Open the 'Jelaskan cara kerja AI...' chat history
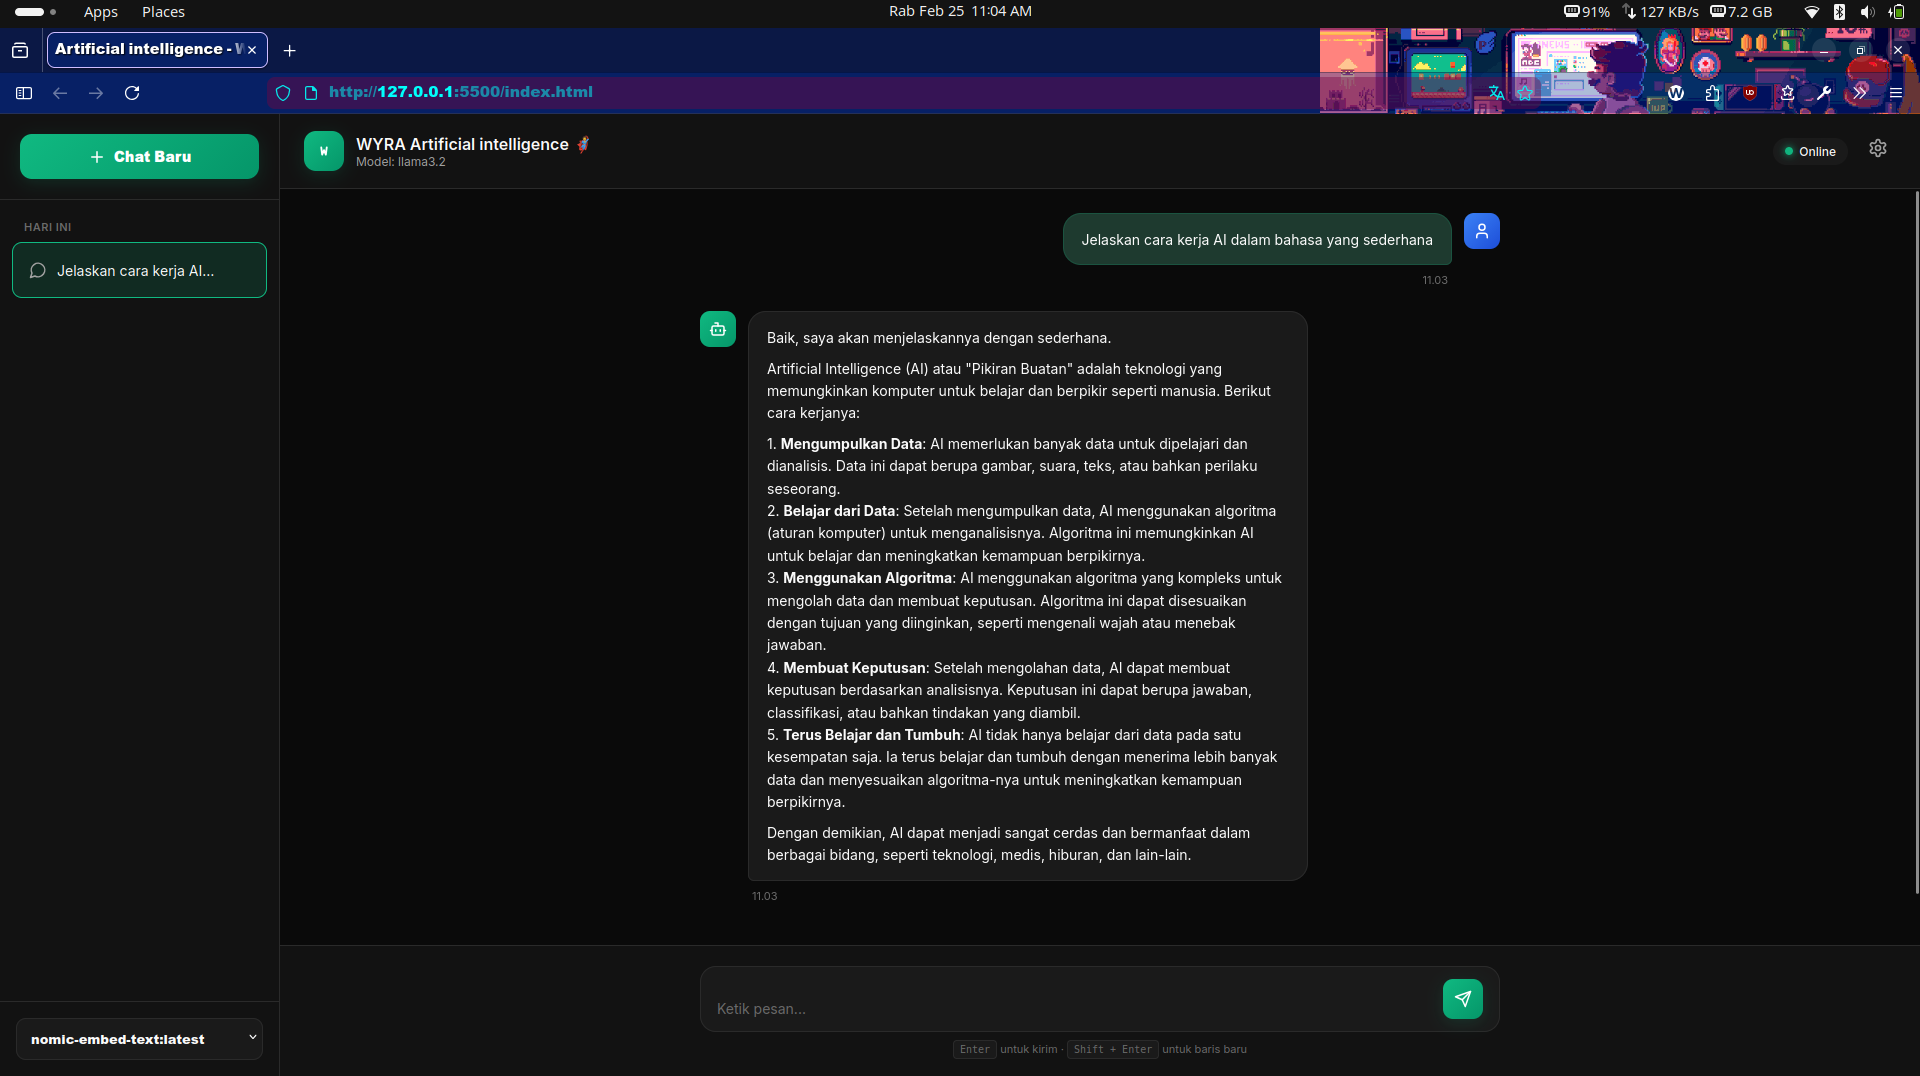The width and height of the screenshot is (1920, 1076). coord(139,271)
